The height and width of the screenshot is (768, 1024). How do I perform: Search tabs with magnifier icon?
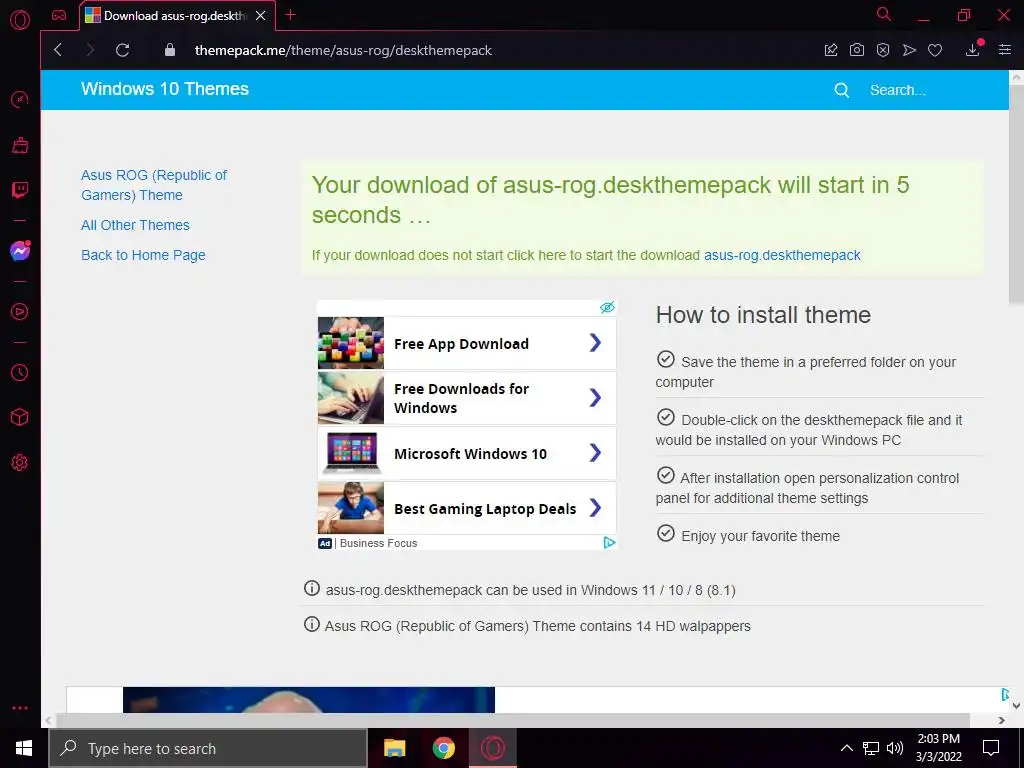click(x=884, y=14)
